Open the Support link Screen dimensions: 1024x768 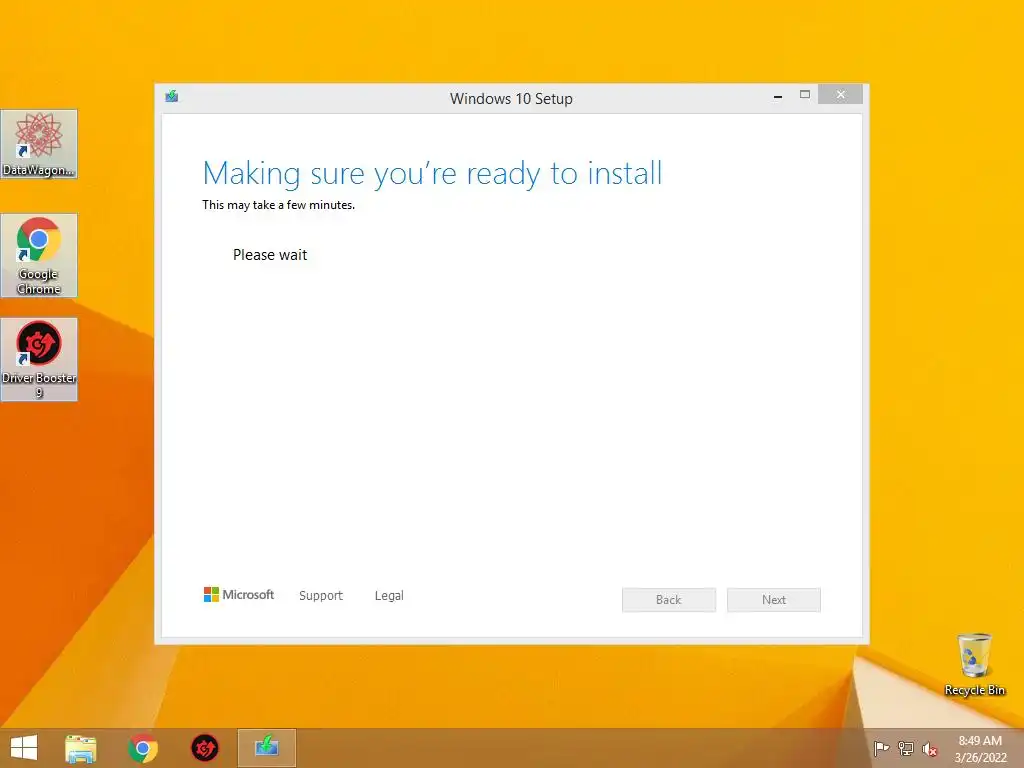point(321,596)
